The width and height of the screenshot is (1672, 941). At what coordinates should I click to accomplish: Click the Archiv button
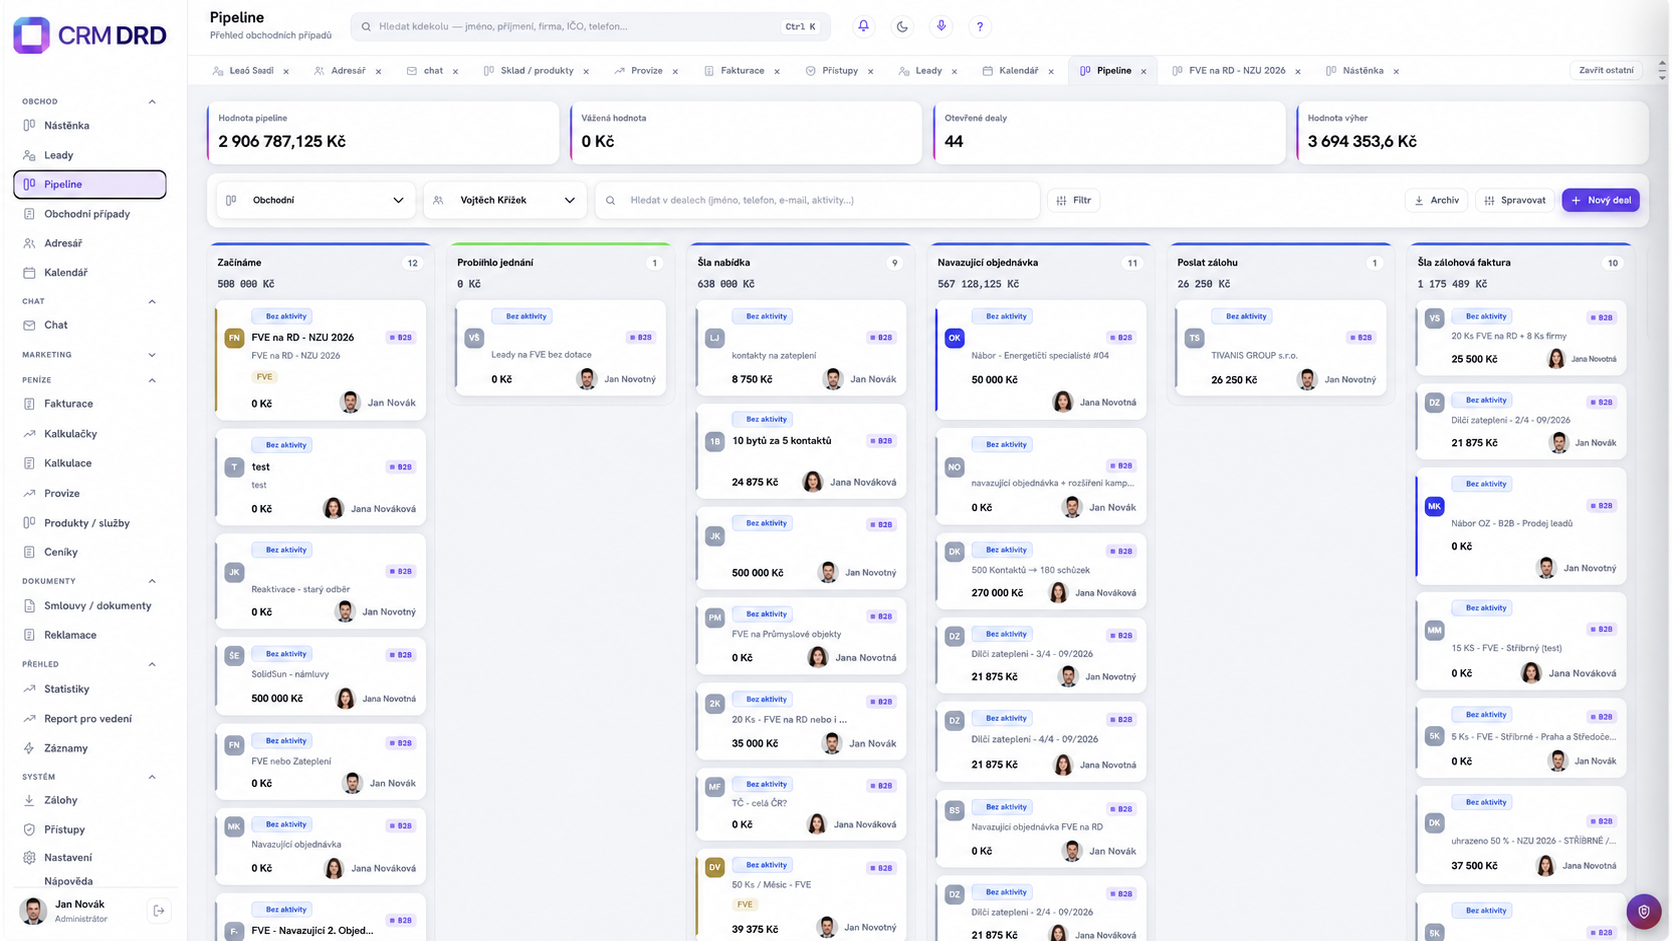click(x=1436, y=200)
